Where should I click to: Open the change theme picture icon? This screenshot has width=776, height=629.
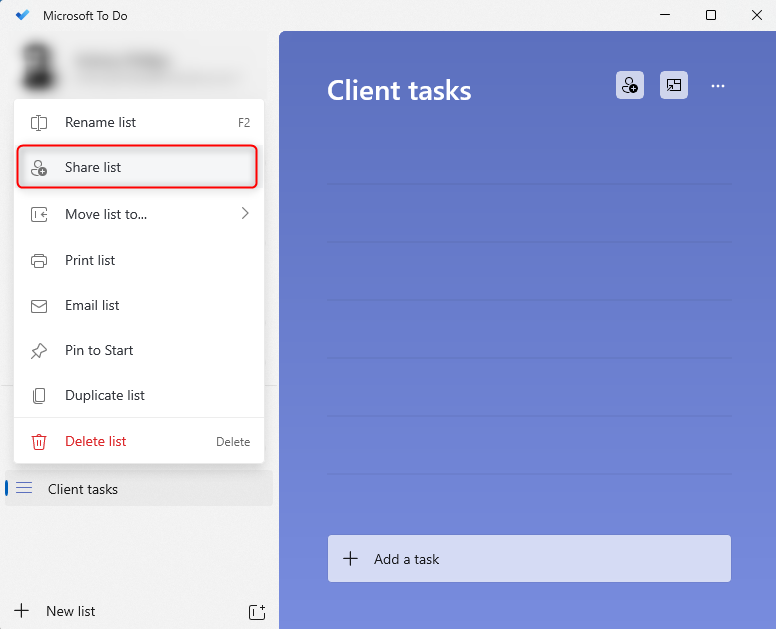[674, 86]
